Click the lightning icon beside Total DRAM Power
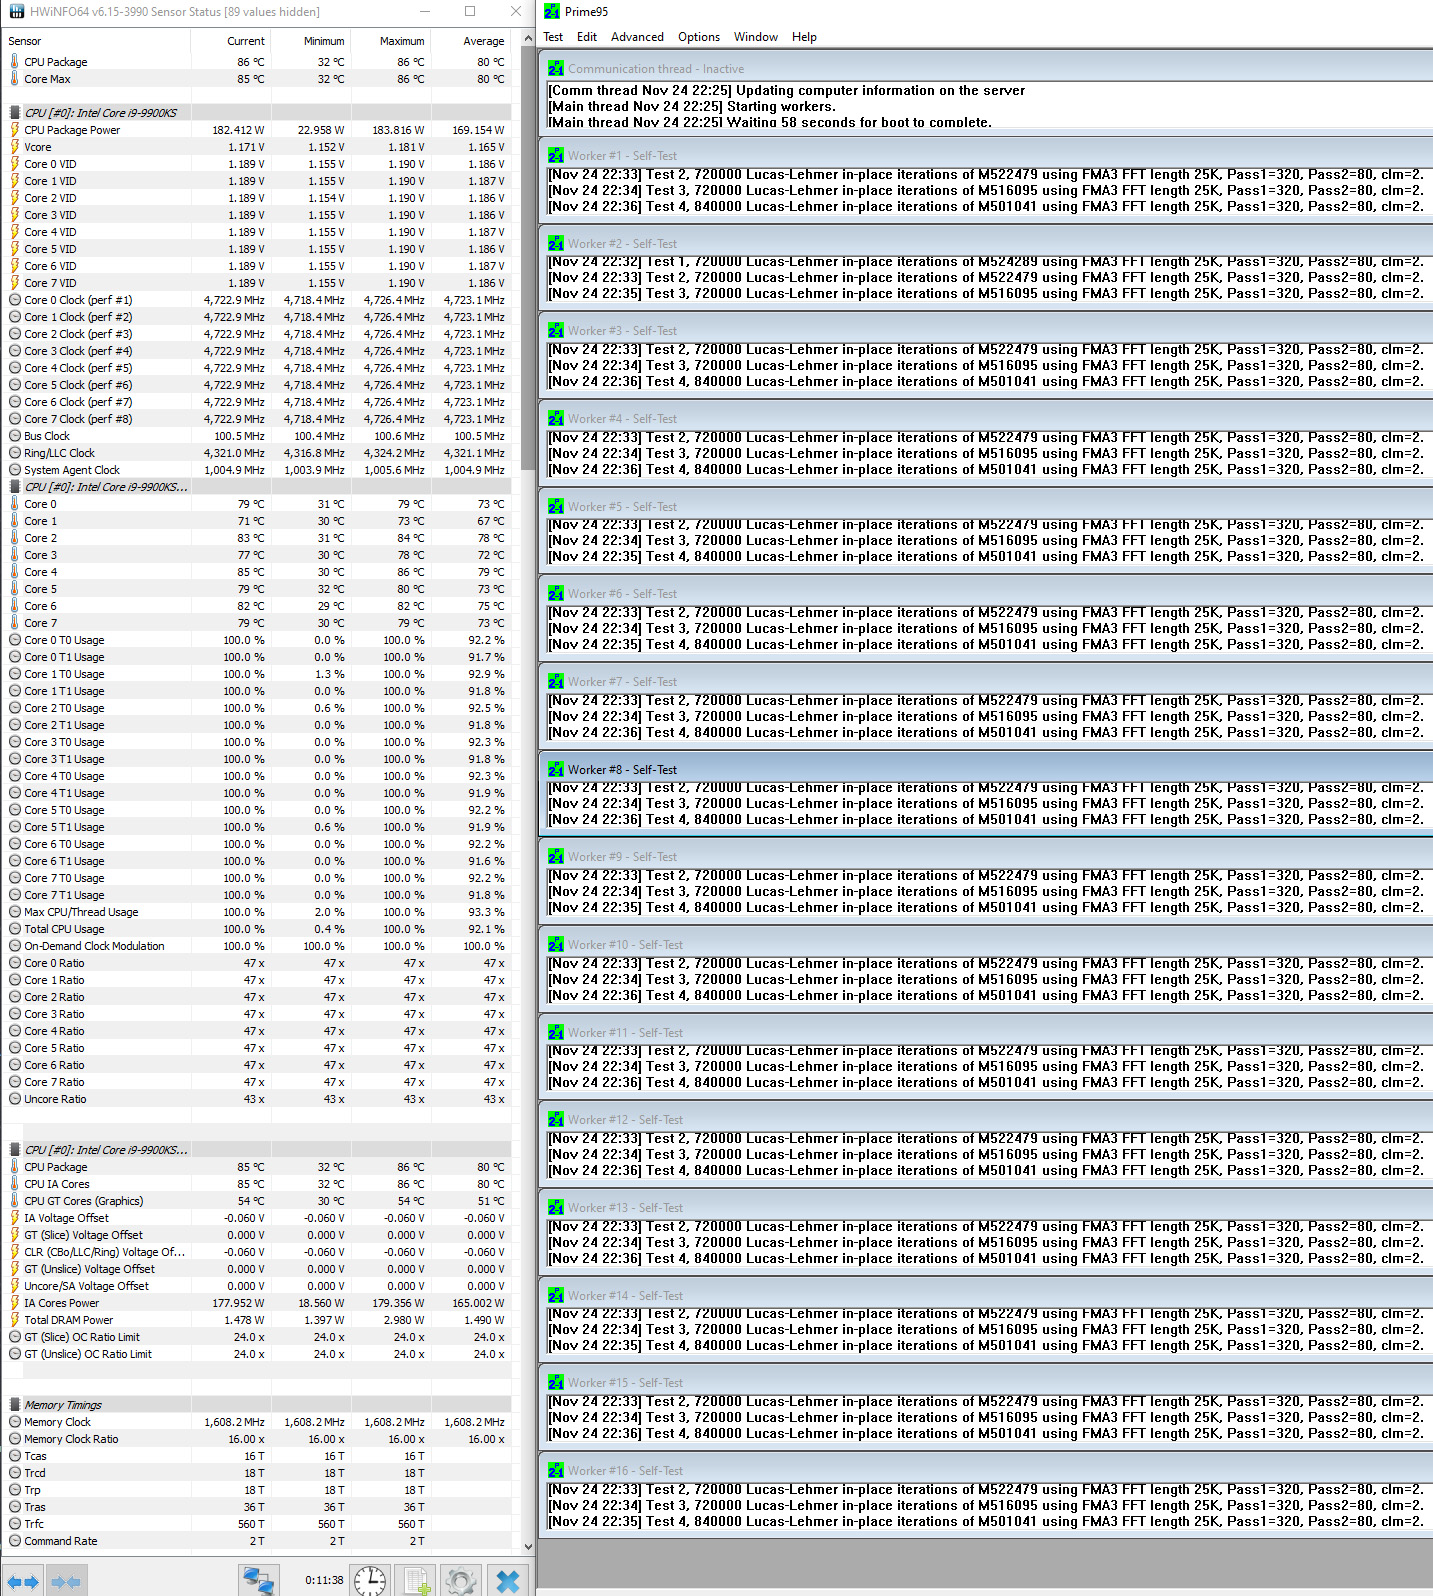Viewport: 1433px width, 1596px height. tap(15, 1320)
